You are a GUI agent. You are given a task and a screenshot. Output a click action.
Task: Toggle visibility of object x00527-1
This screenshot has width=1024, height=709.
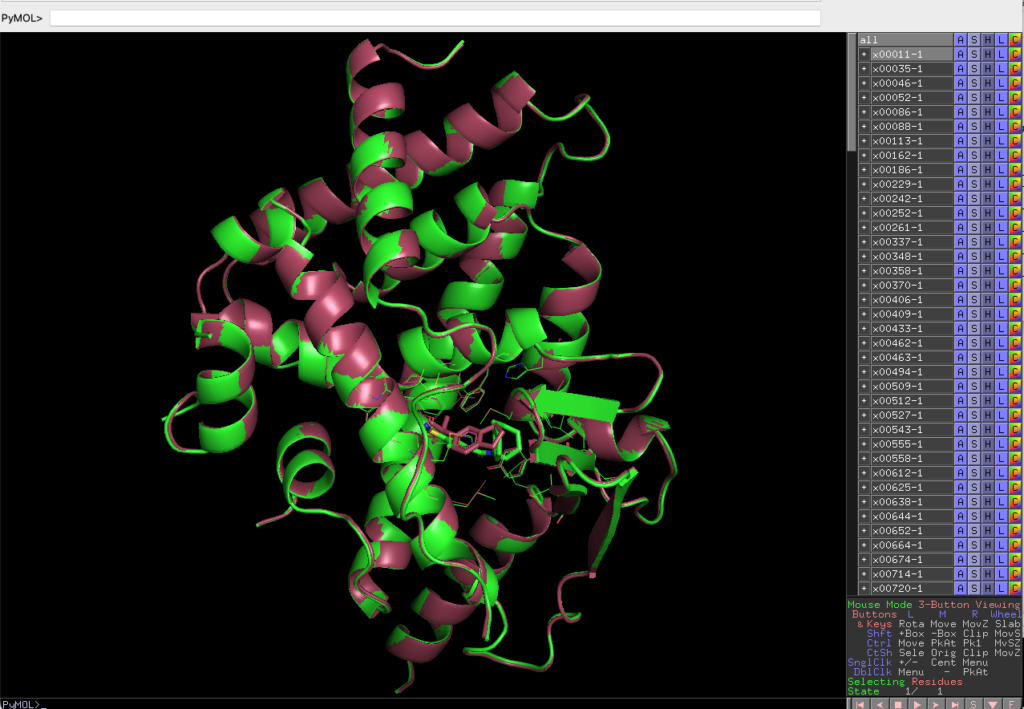[x=912, y=415]
